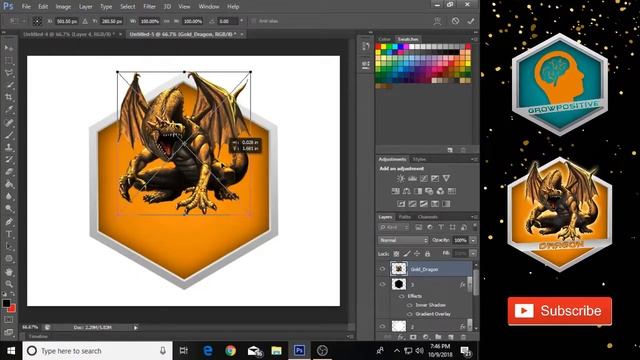Image resolution: width=640 pixels, height=360 pixels.
Task: Select the Move tool
Action: click(x=9, y=48)
